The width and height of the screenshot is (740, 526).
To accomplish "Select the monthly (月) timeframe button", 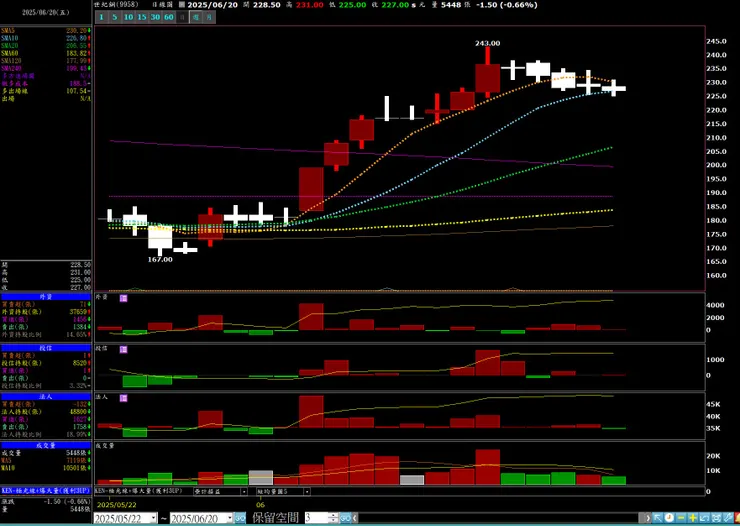I will coord(209,17).
